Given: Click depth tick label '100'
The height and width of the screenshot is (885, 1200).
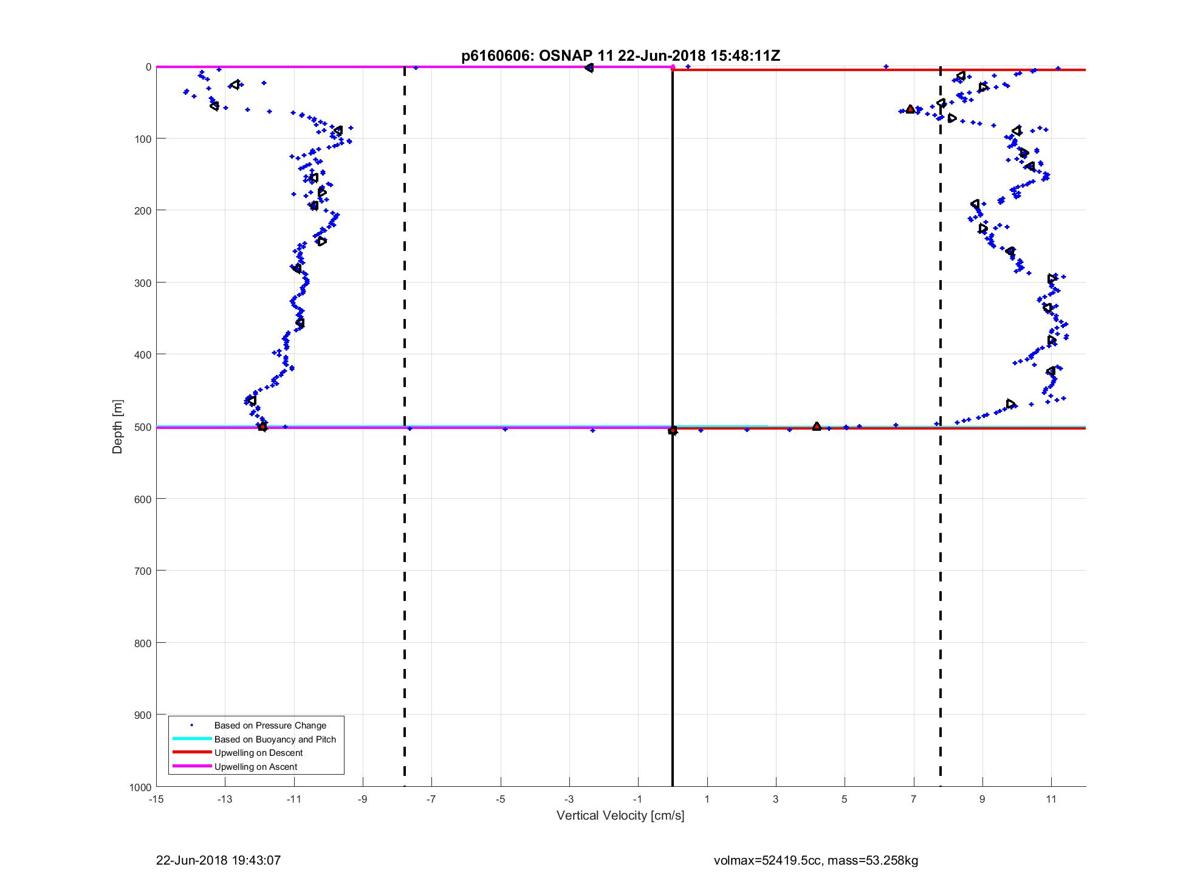Looking at the screenshot, I should (142, 139).
